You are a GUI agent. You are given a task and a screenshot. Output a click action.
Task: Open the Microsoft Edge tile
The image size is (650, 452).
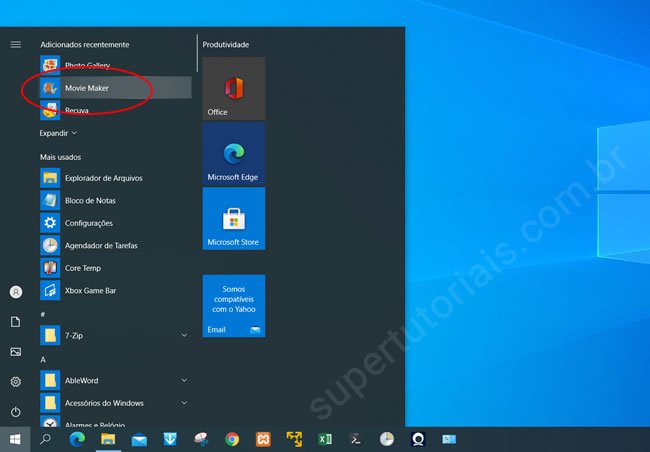point(233,154)
